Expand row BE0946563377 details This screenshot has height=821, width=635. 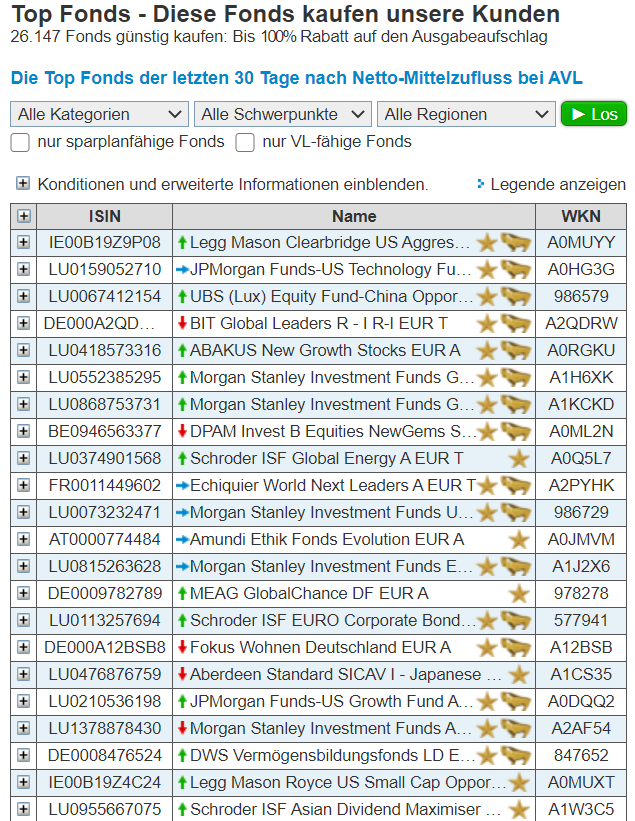(x=24, y=431)
